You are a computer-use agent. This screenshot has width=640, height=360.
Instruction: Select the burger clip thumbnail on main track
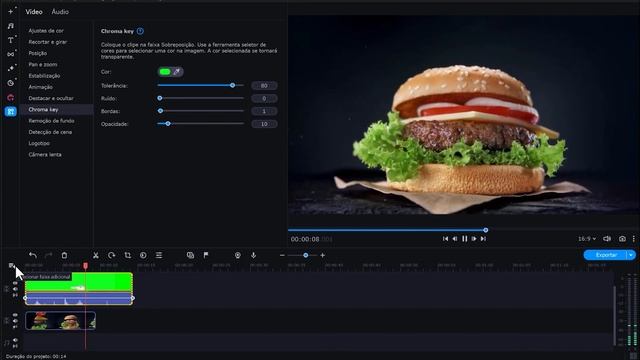pos(60,321)
